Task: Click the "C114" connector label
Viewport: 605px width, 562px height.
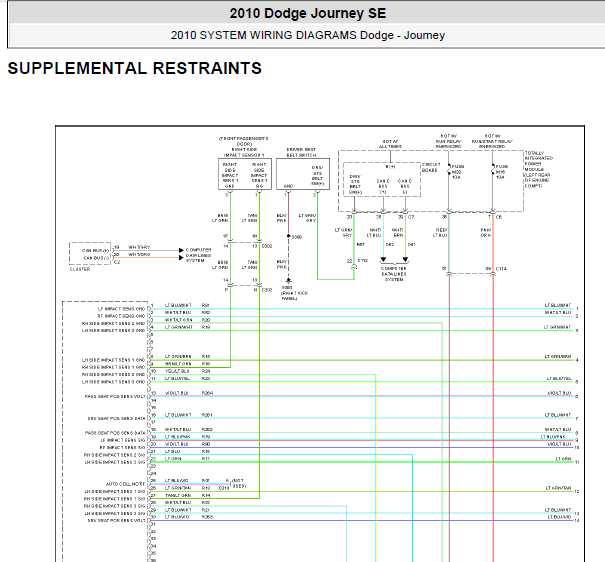Action: pos(501,269)
